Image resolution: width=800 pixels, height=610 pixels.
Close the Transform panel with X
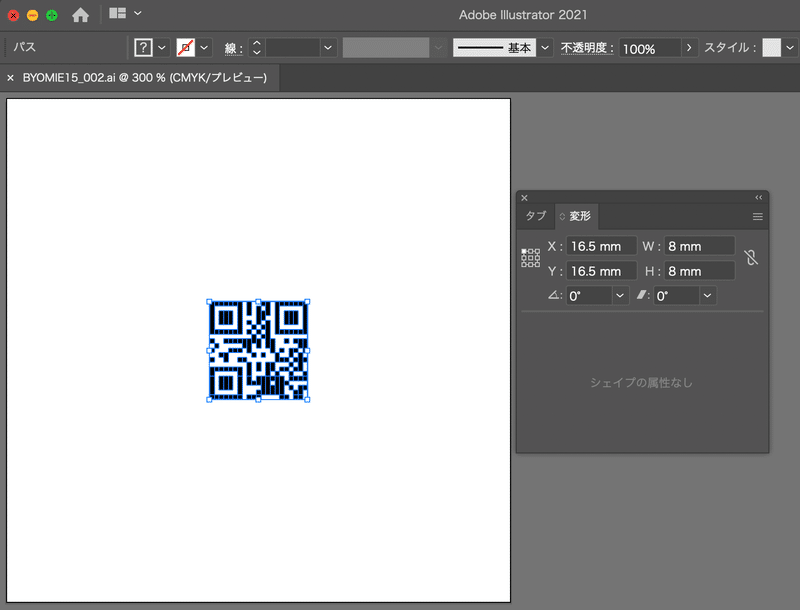tap(524, 198)
